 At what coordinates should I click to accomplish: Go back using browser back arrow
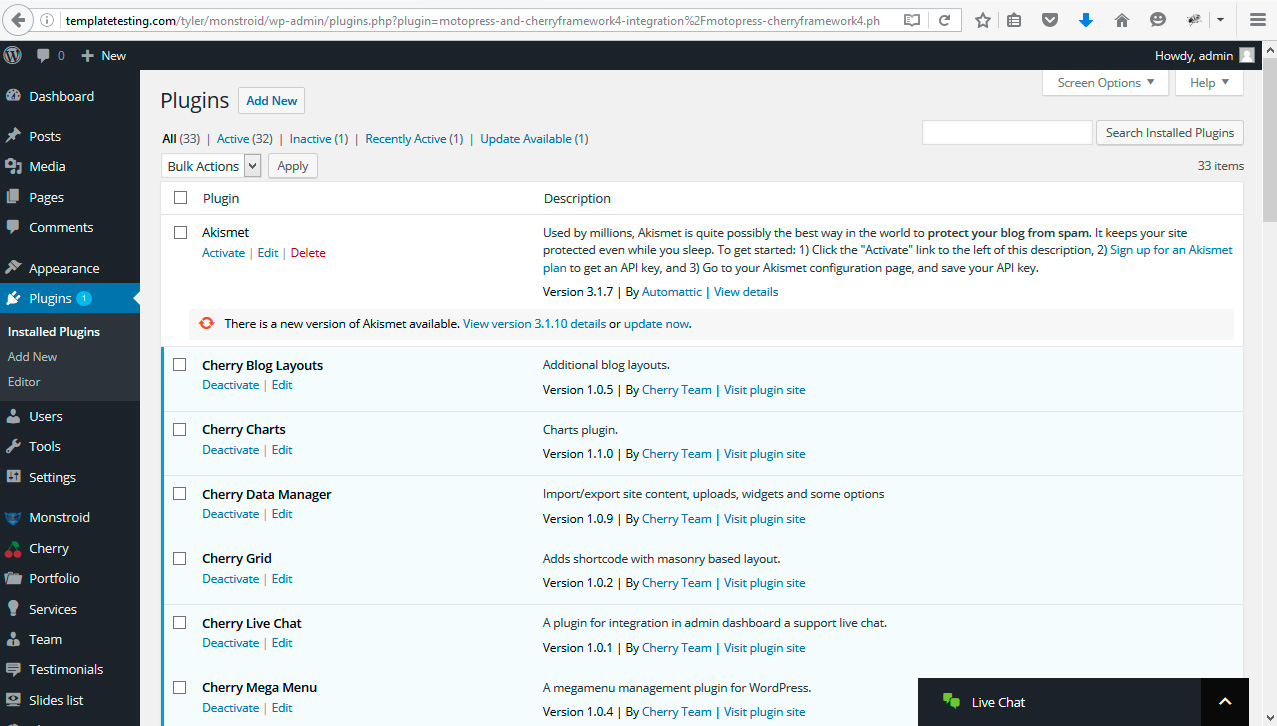19,20
